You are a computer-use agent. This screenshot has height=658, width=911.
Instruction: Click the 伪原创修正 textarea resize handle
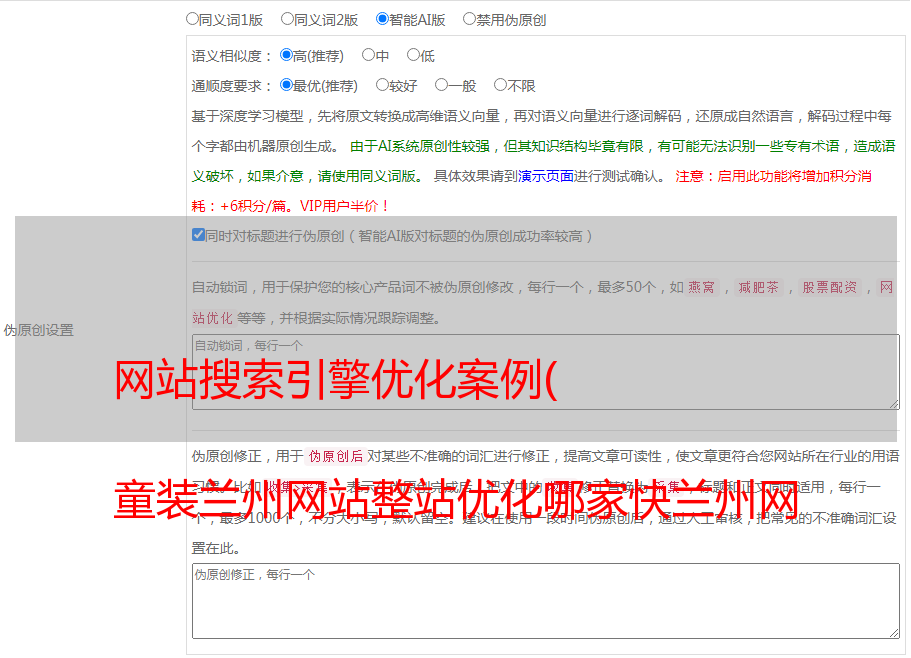894,632
